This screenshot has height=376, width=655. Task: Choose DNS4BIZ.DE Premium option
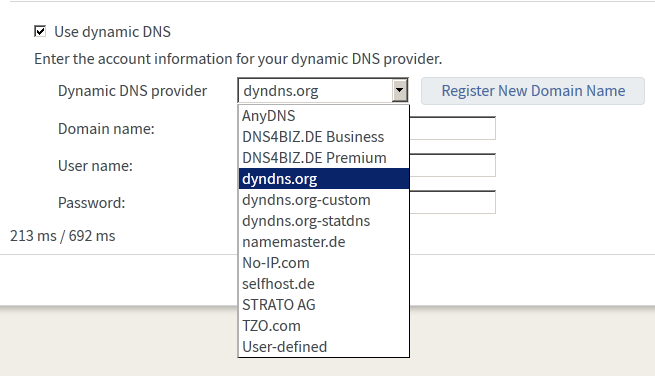(324, 158)
